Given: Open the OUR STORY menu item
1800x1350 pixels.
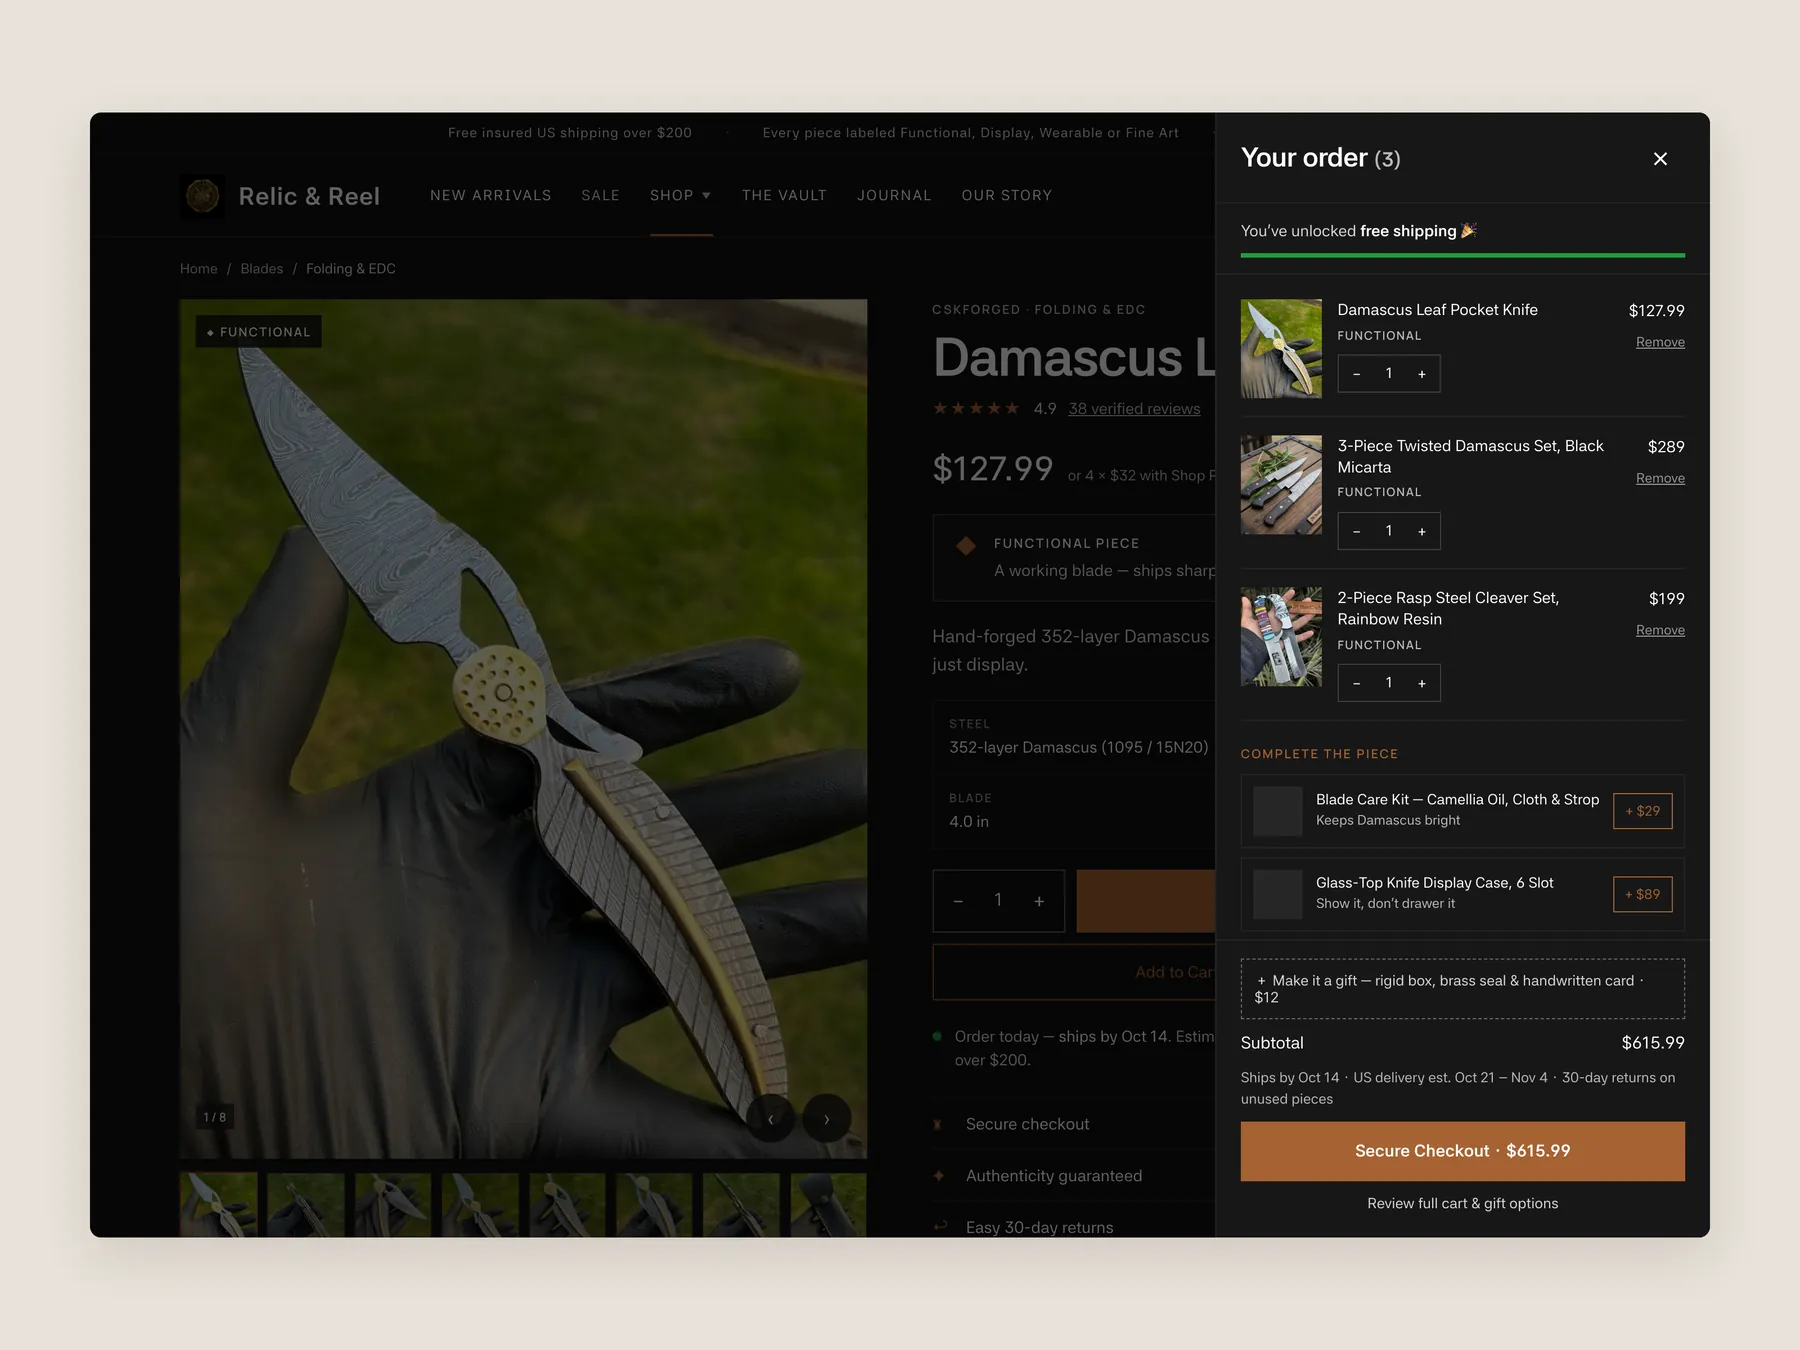Looking at the screenshot, I should (1006, 195).
